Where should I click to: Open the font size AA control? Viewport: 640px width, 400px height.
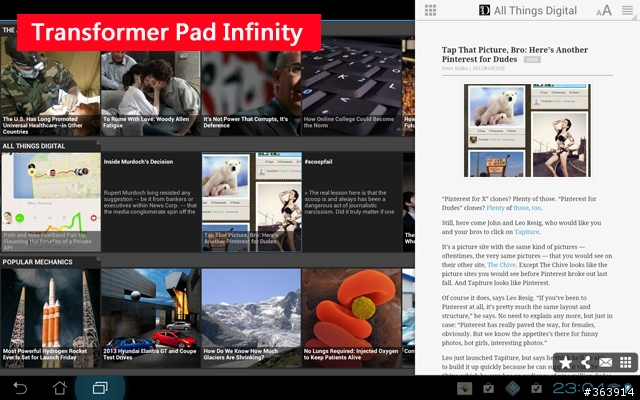(604, 11)
